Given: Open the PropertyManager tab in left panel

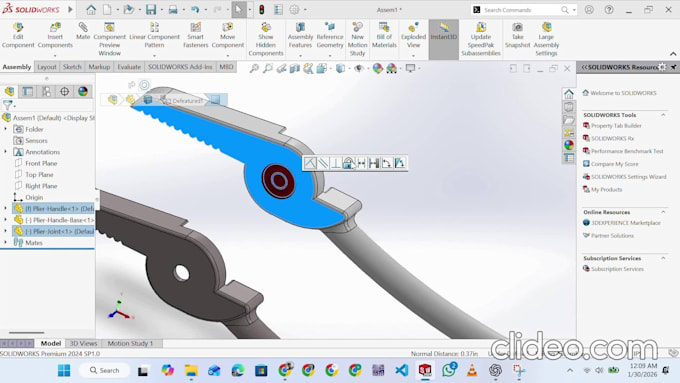Looking at the screenshot, I should [28, 91].
